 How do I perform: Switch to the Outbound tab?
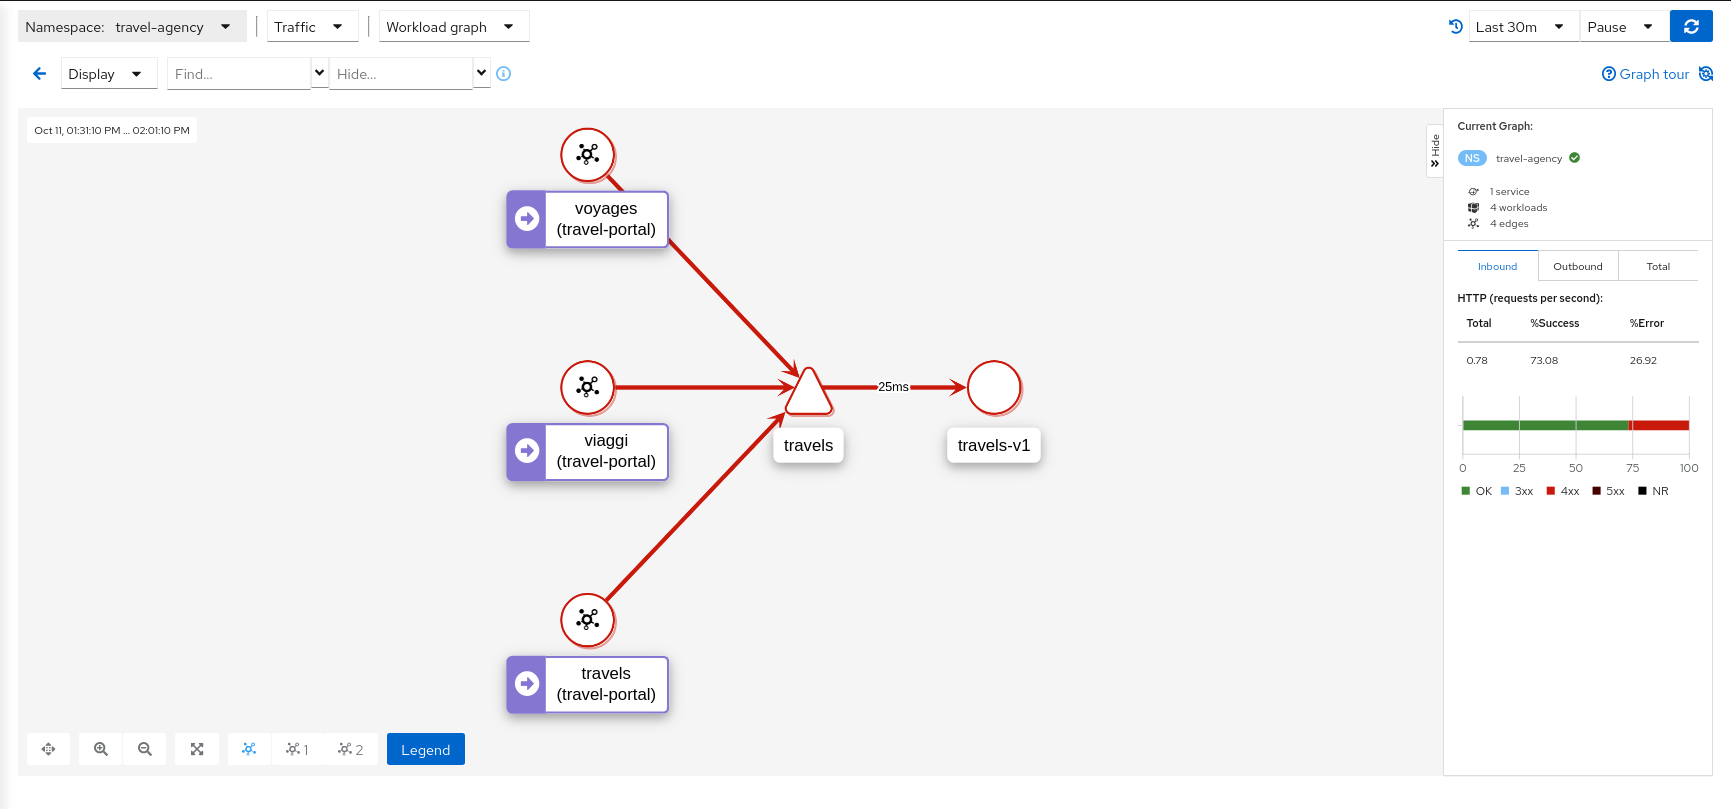coord(1577,266)
